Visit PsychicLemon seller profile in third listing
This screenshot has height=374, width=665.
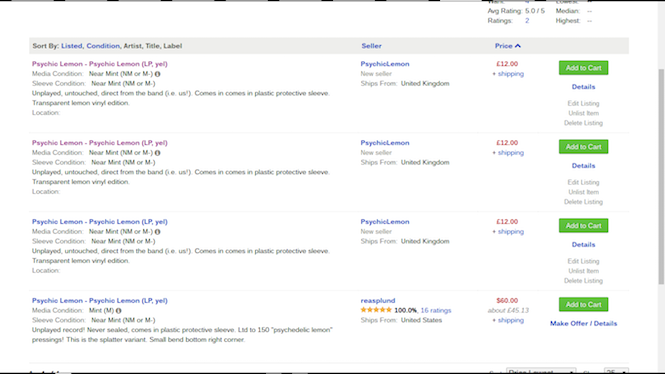[x=385, y=221]
